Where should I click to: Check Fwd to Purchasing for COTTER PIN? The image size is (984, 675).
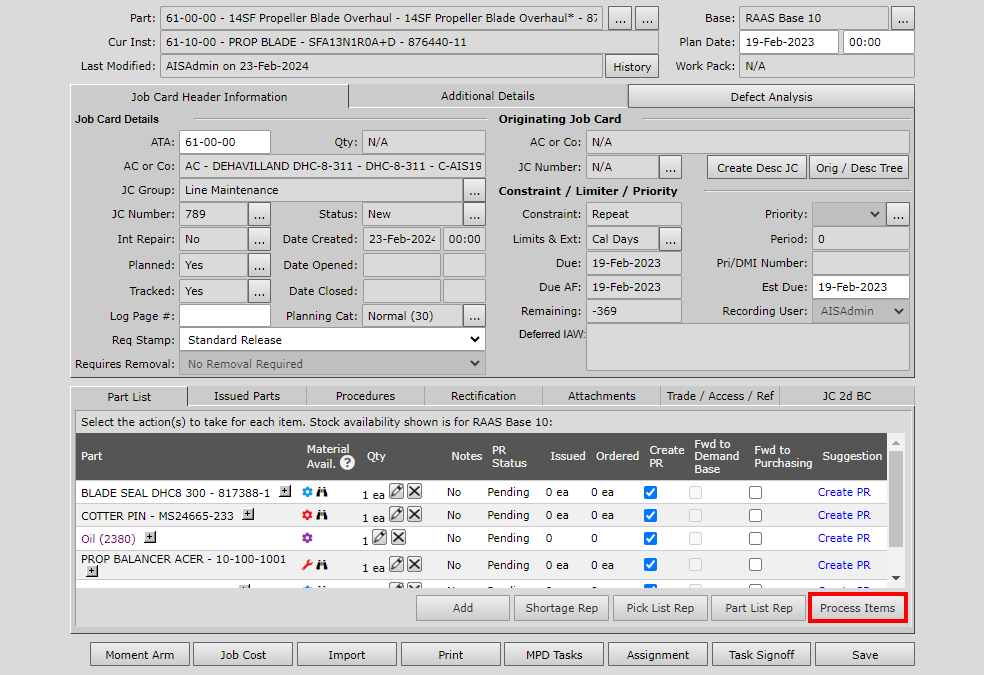click(755, 515)
